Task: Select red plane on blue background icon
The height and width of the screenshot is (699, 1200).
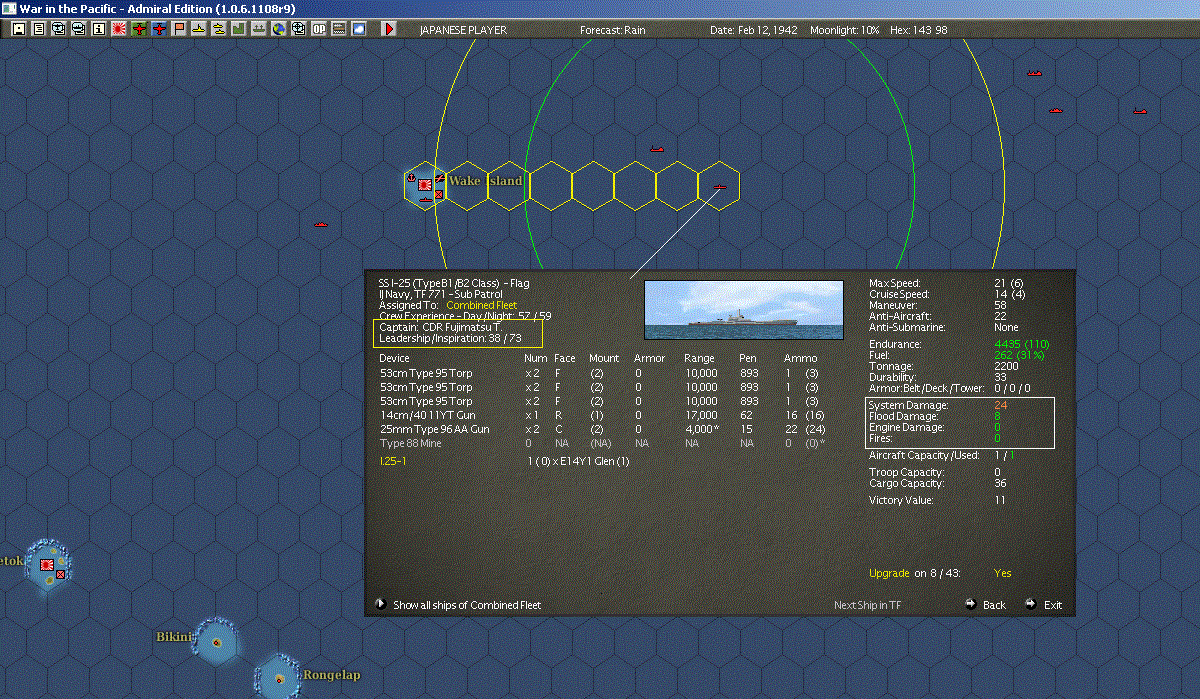Action: coord(159,29)
